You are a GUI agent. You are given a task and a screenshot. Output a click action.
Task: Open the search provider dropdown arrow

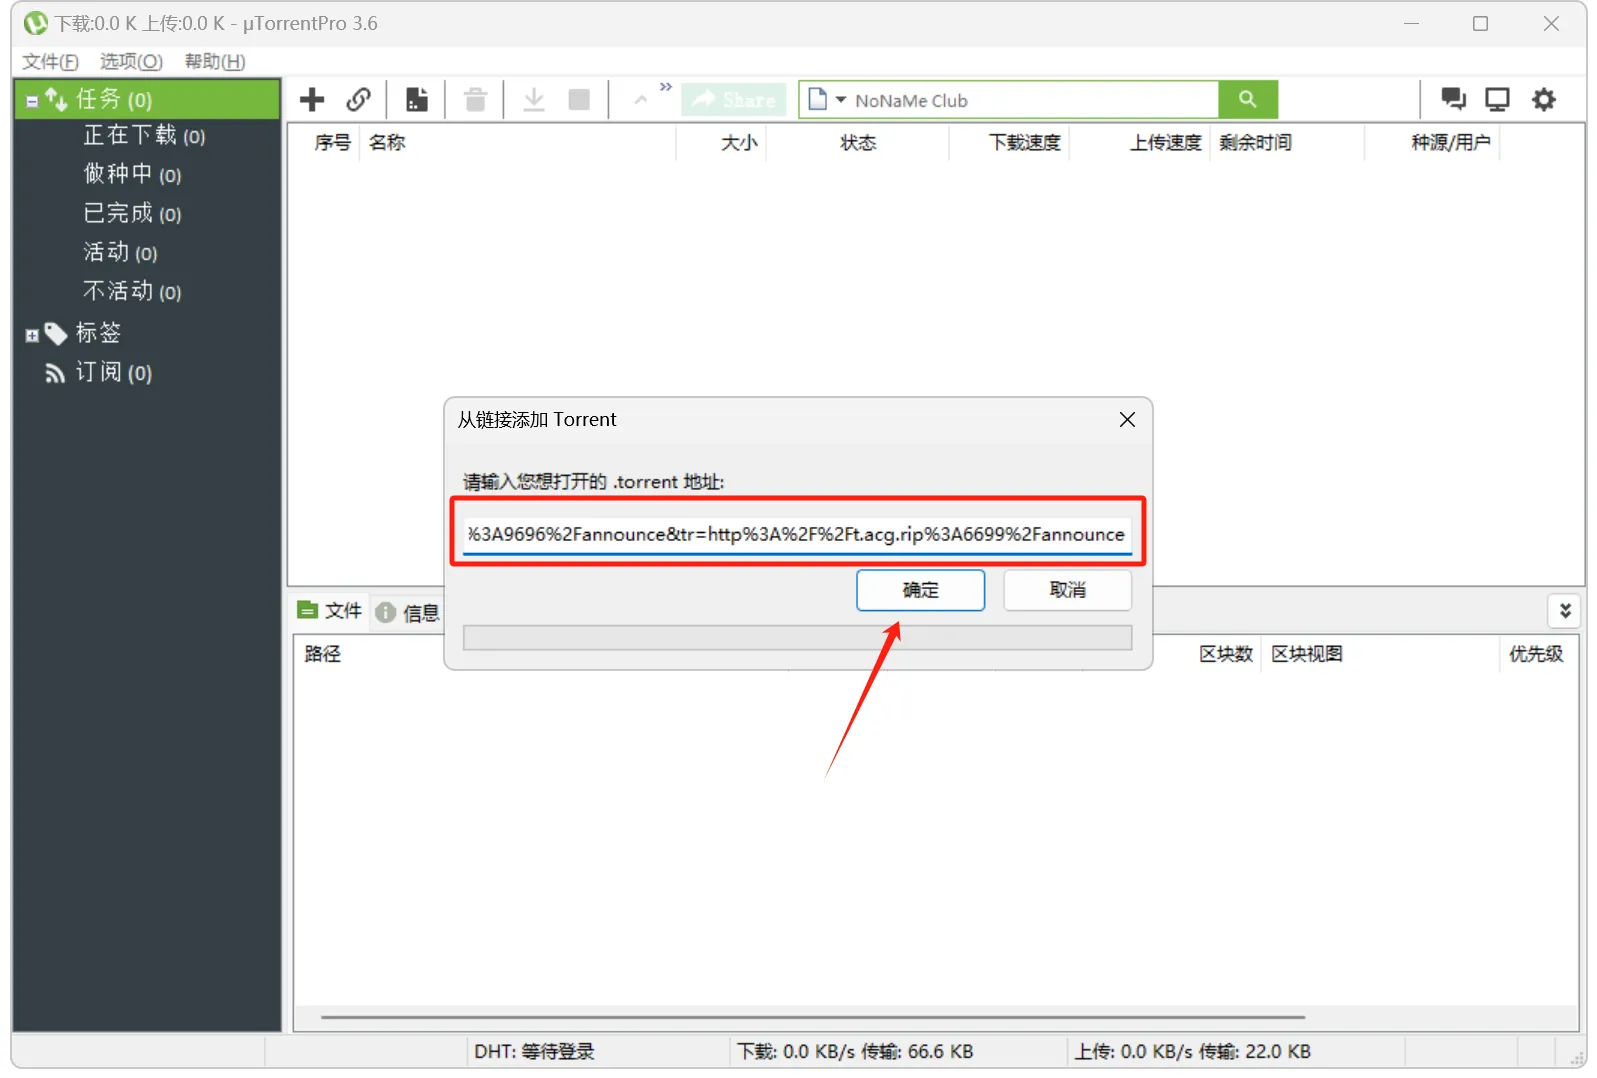coord(841,100)
